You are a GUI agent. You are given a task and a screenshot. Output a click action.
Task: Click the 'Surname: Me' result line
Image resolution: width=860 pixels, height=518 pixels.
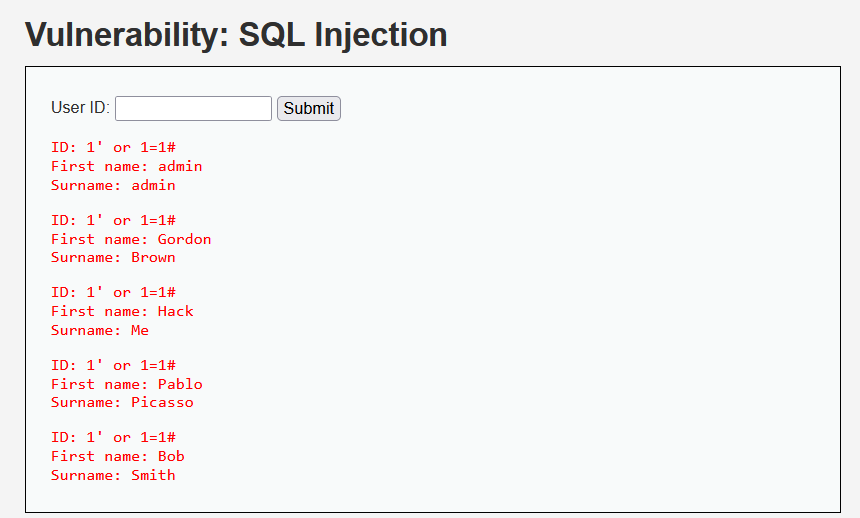[x=100, y=330]
